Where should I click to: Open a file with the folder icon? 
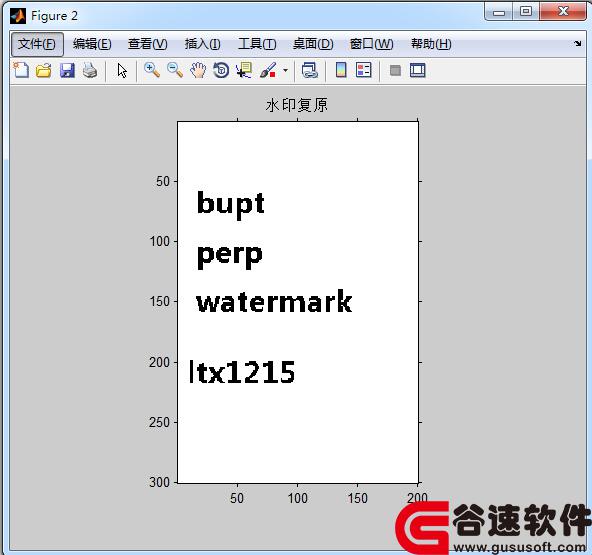(x=44, y=70)
